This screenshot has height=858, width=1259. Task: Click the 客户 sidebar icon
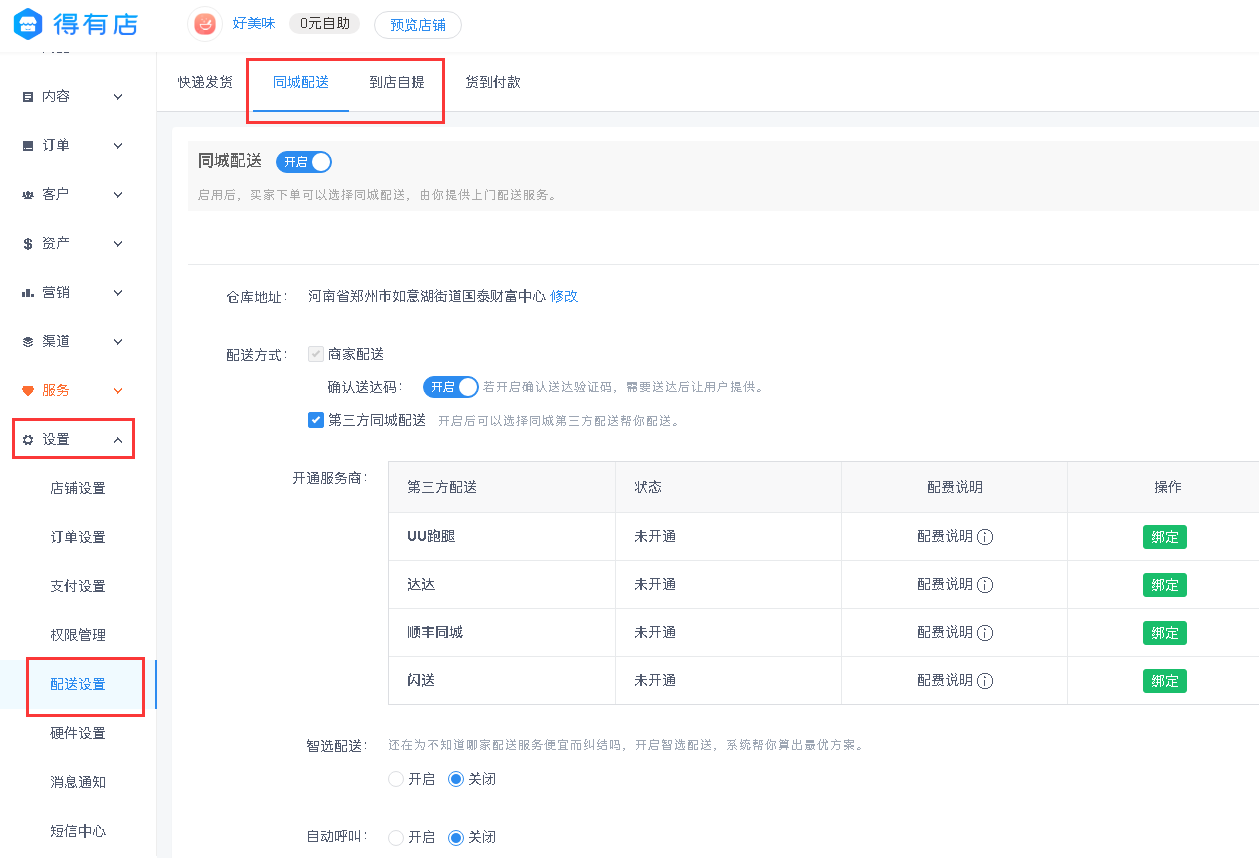coord(28,195)
